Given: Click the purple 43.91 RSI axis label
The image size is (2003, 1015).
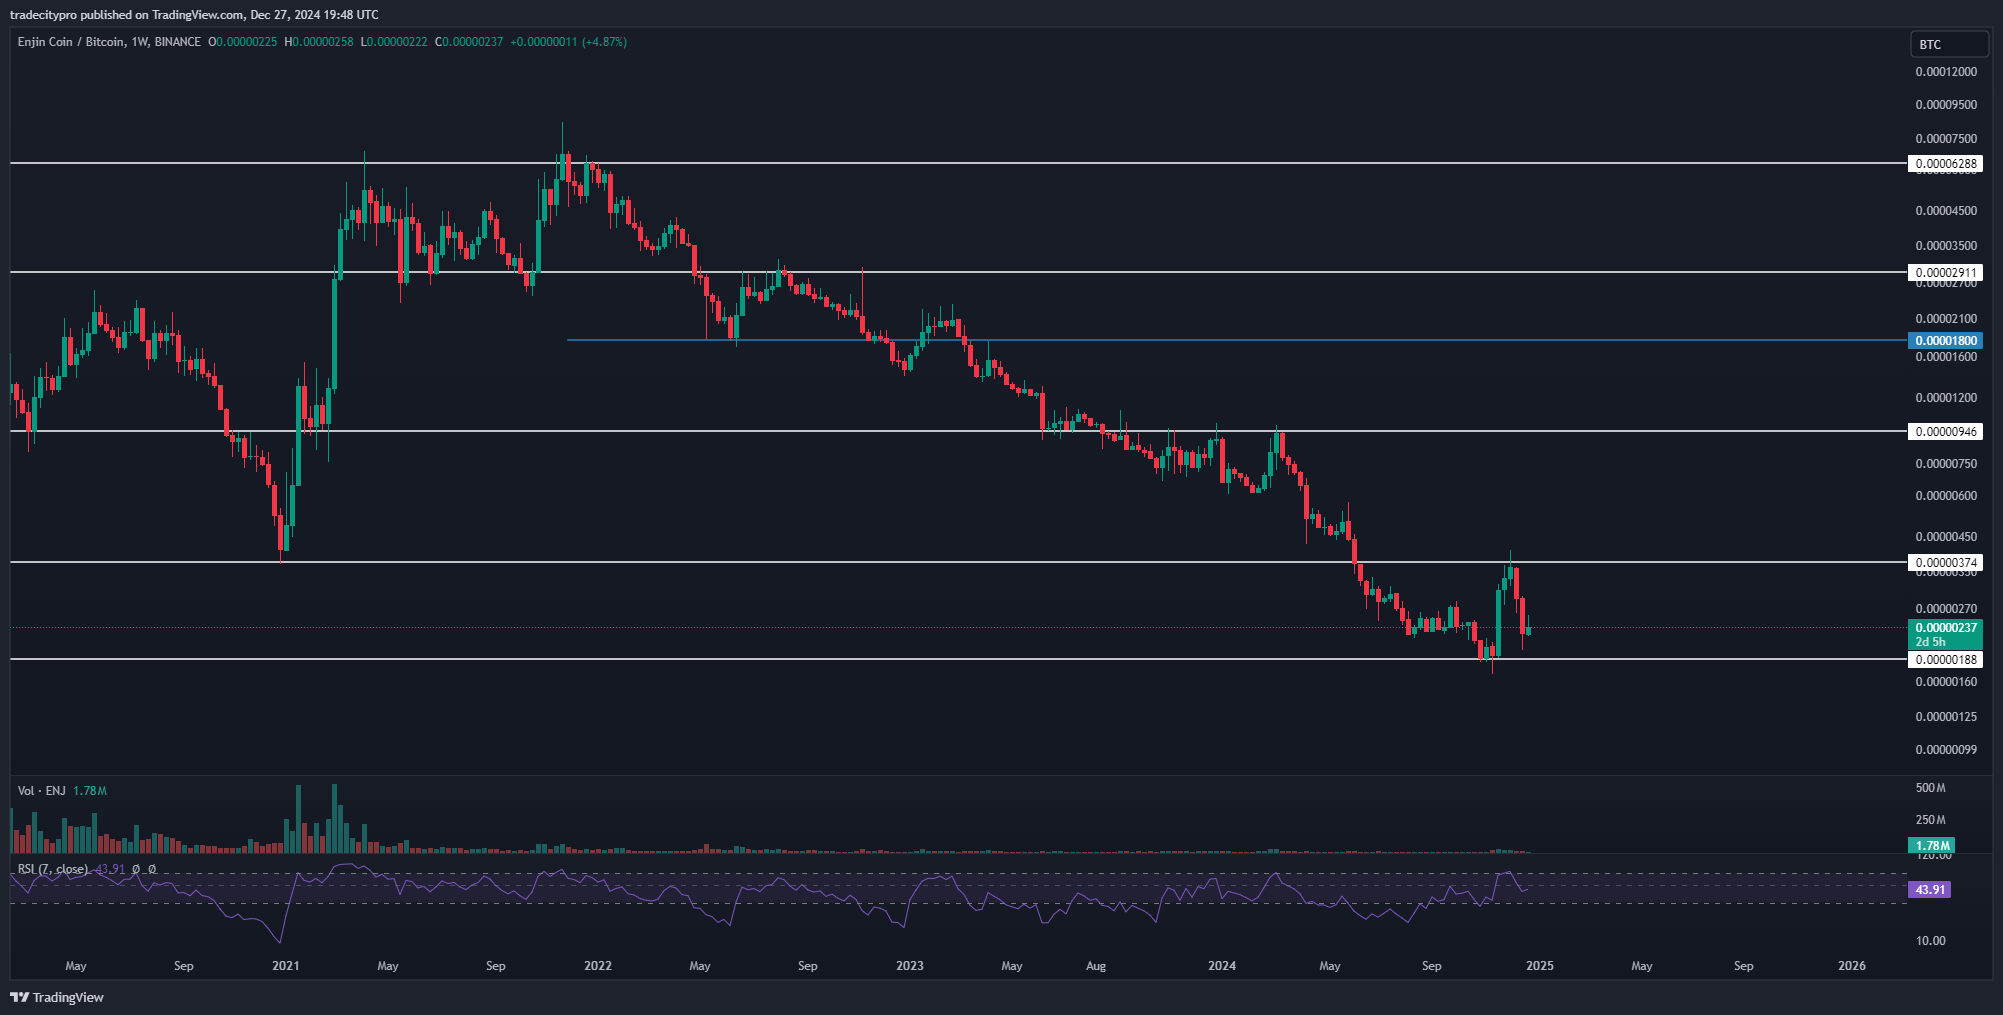Looking at the screenshot, I should (1929, 890).
